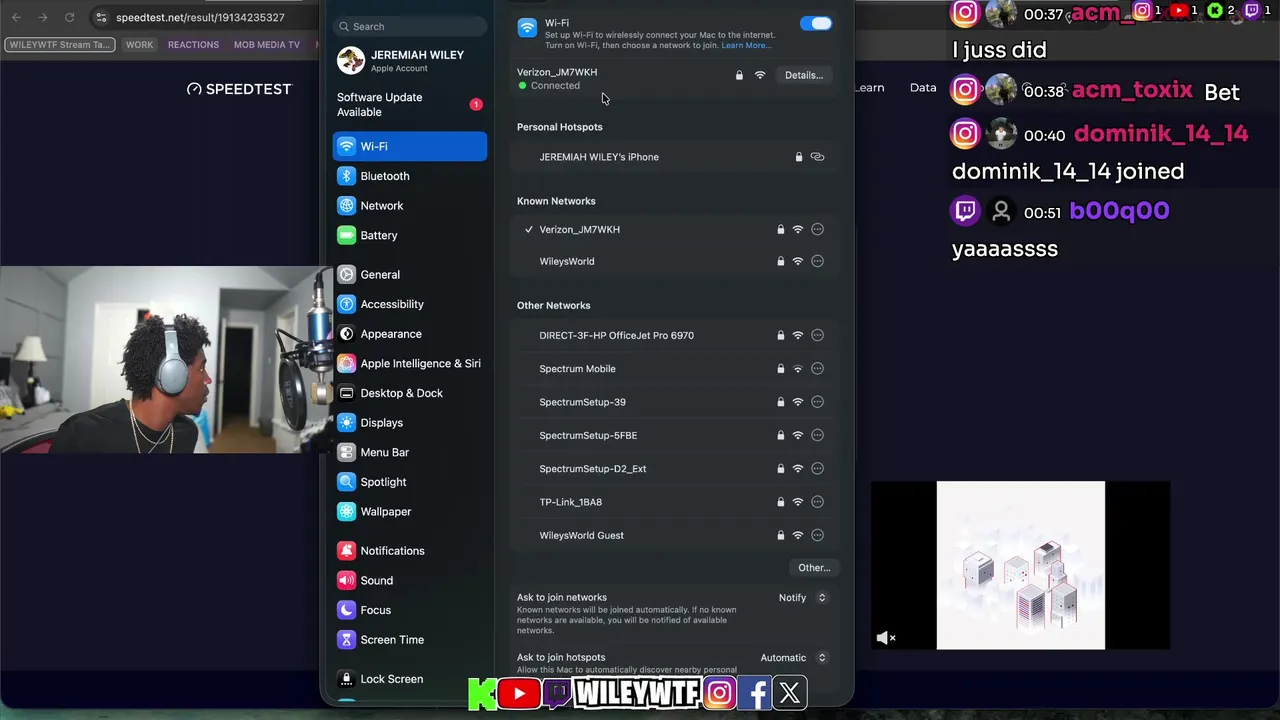Open Accessibility settings
The image size is (1280, 720).
coord(409,304)
